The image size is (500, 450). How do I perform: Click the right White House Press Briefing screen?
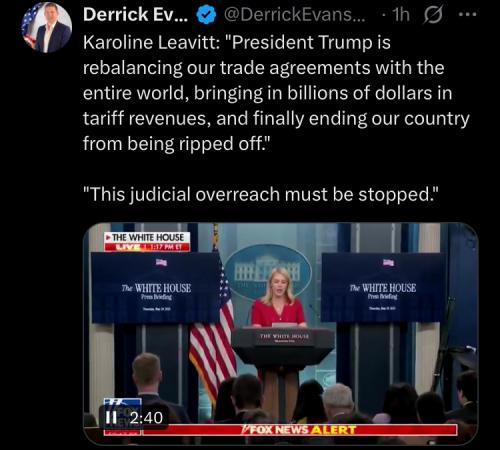[383, 287]
